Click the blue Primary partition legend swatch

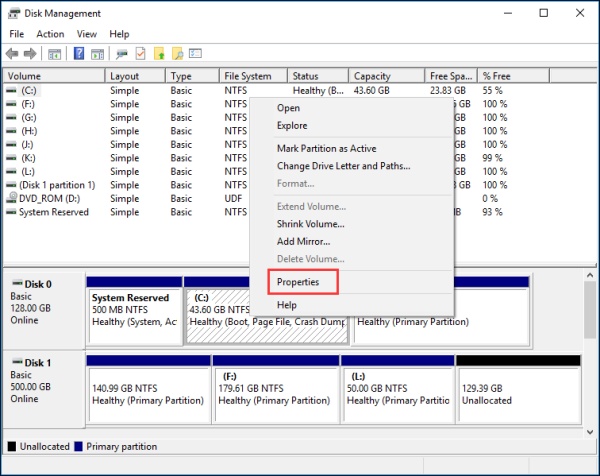(79, 446)
